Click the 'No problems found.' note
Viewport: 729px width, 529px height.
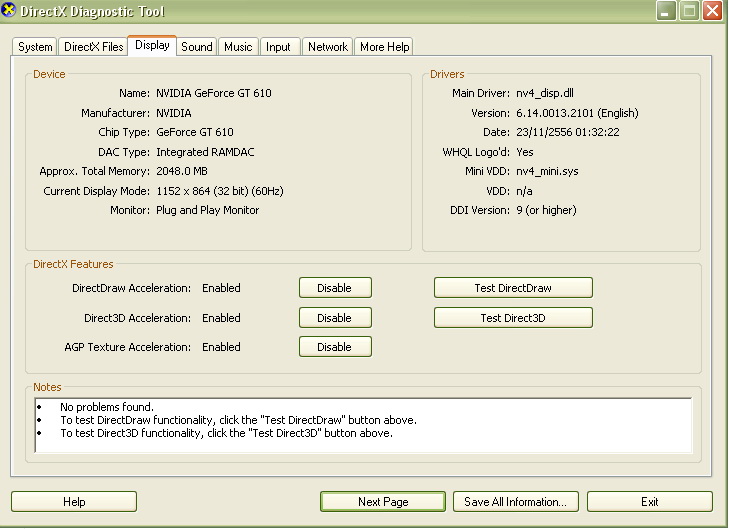pyautogui.click(x=107, y=407)
